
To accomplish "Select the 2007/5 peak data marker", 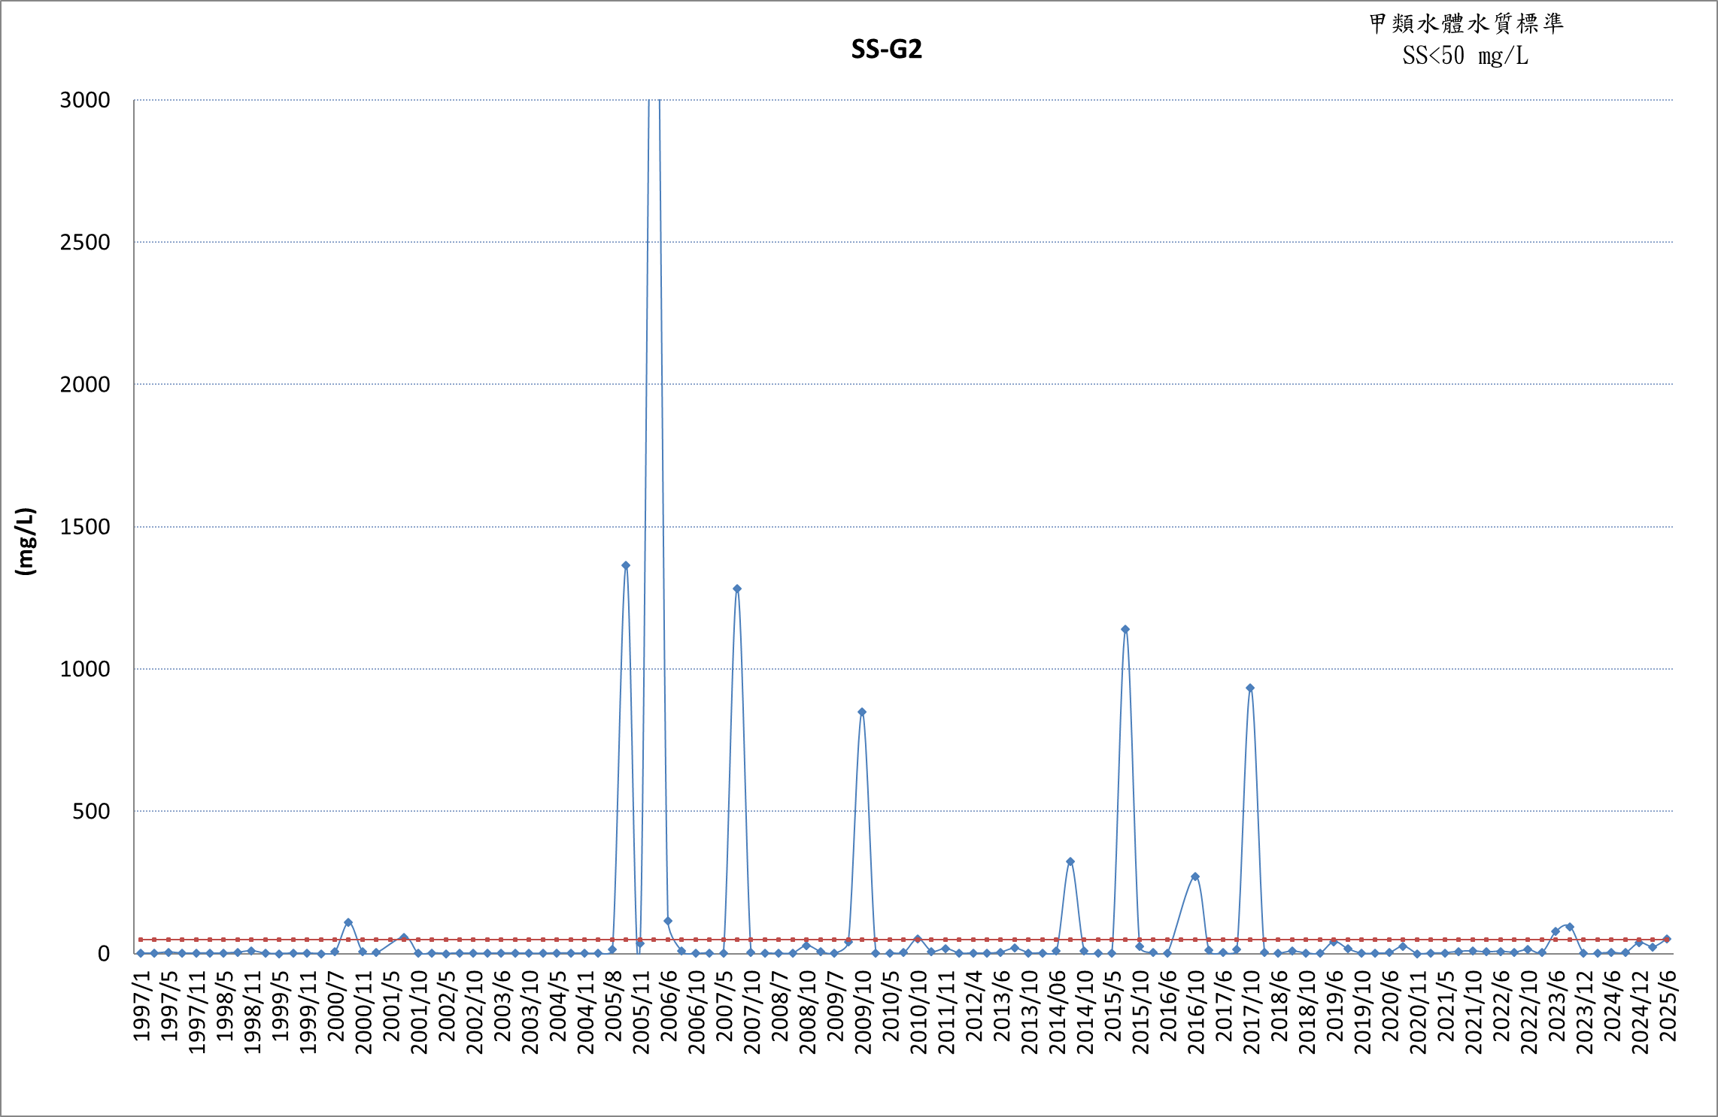I will [x=737, y=589].
